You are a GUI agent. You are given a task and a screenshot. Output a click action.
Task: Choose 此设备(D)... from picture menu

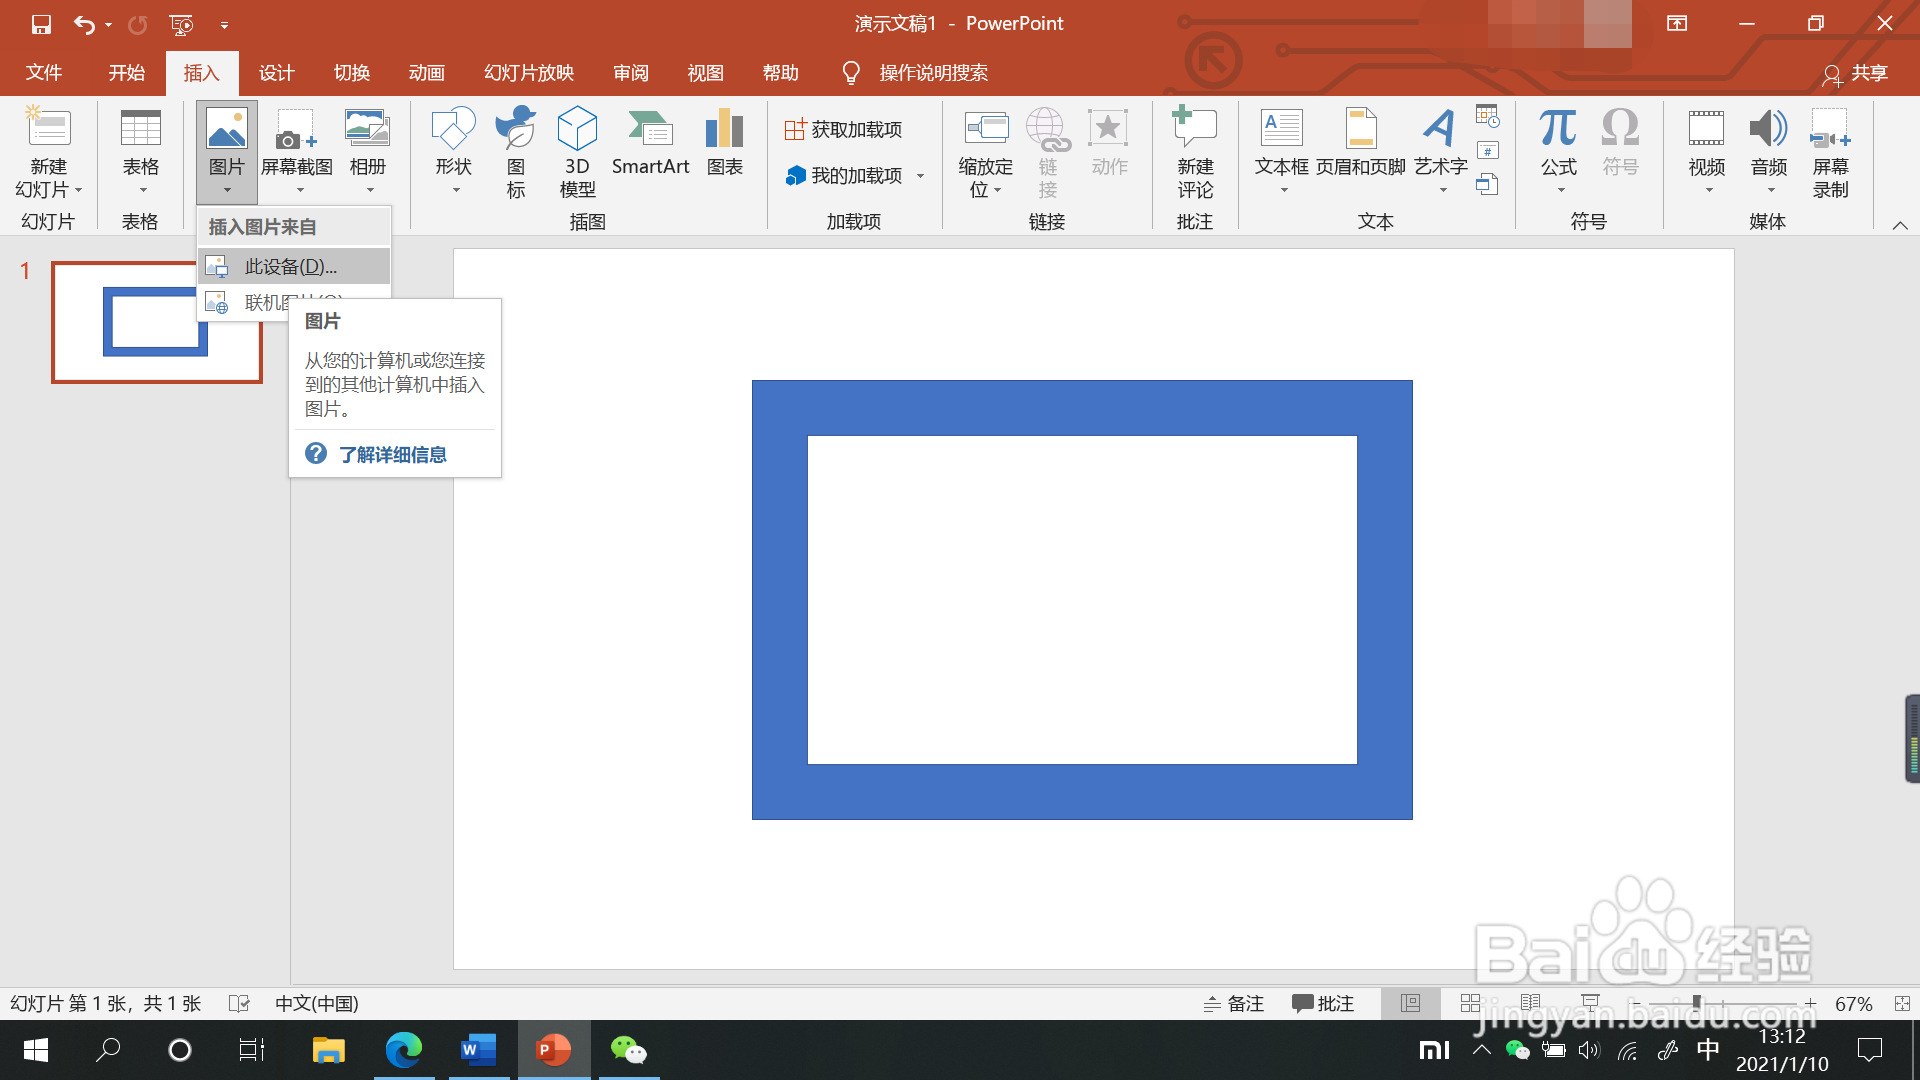point(294,266)
